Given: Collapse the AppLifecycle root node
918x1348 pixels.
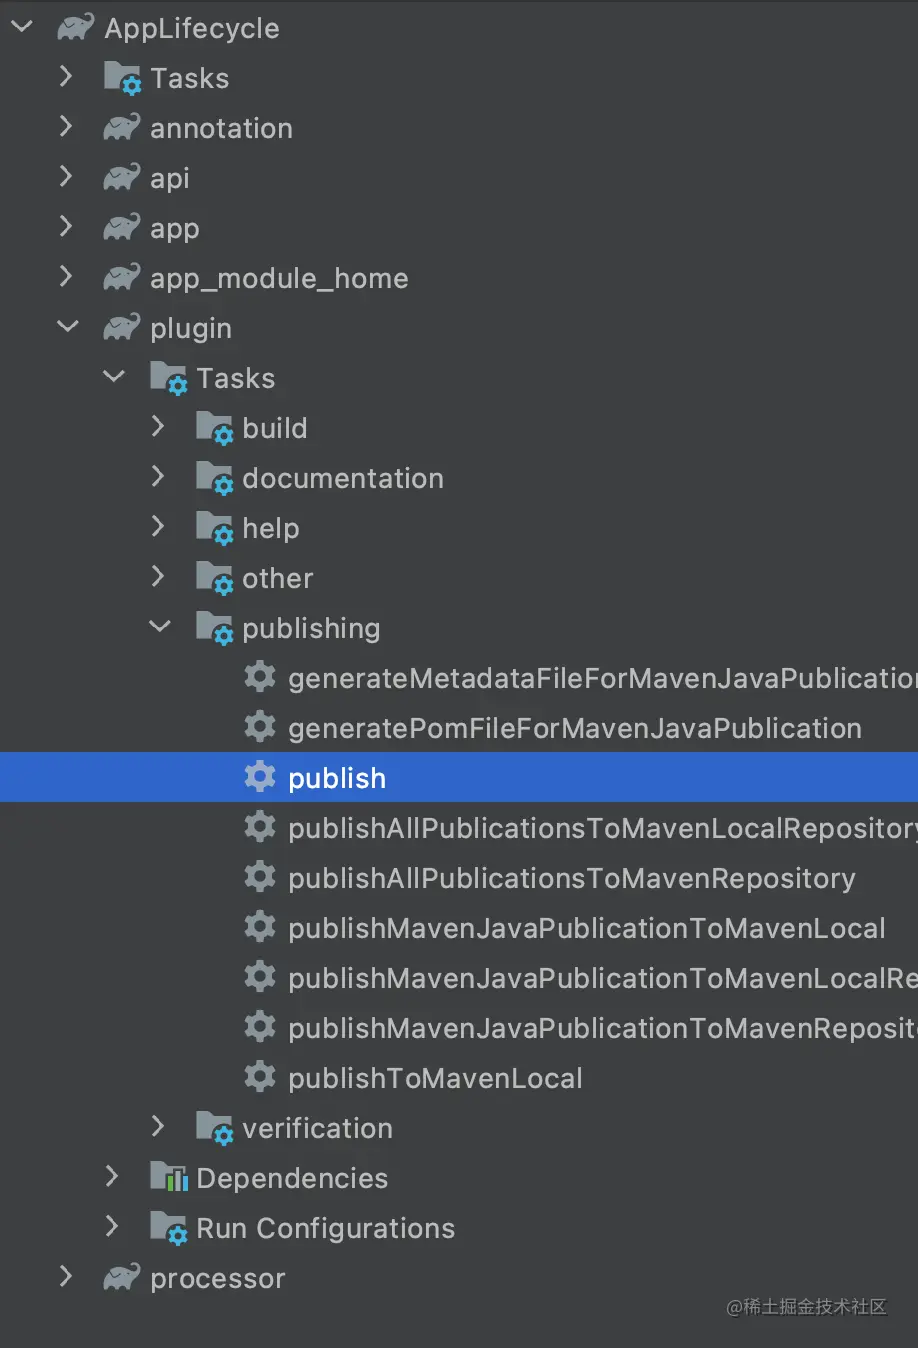Looking at the screenshot, I should [x=21, y=27].
